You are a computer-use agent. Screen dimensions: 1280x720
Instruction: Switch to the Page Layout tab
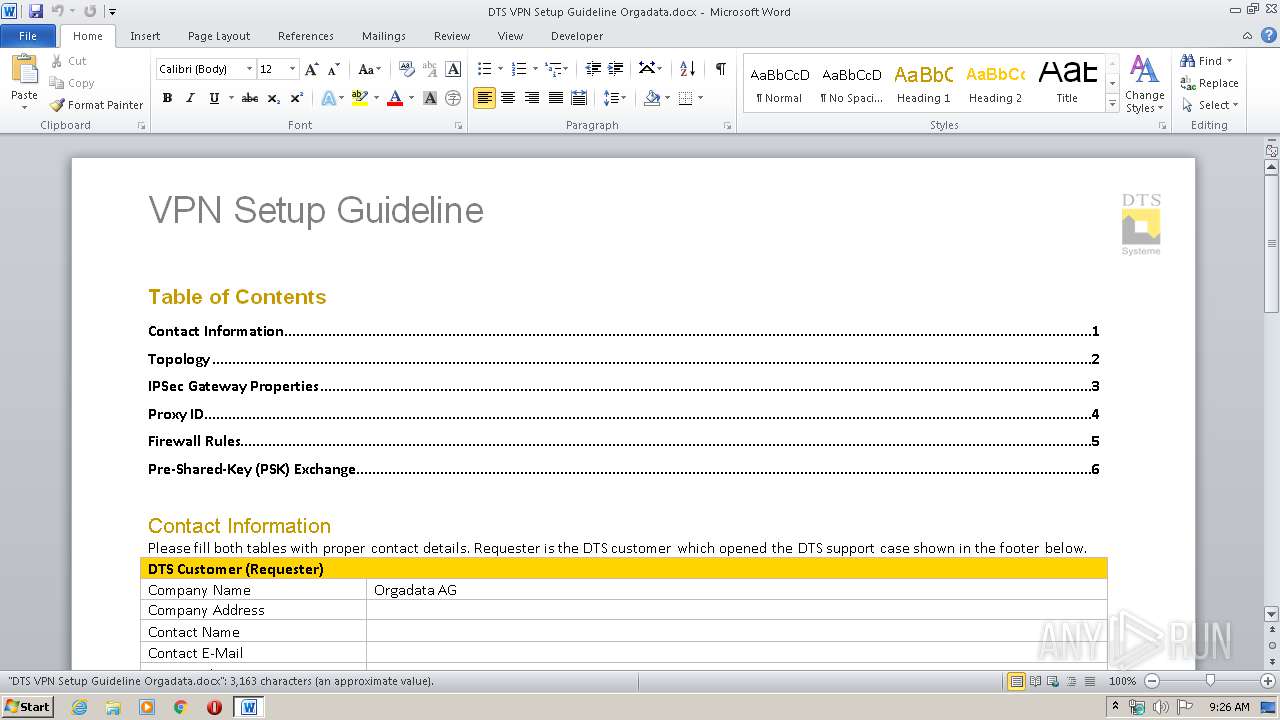(x=219, y=36)
